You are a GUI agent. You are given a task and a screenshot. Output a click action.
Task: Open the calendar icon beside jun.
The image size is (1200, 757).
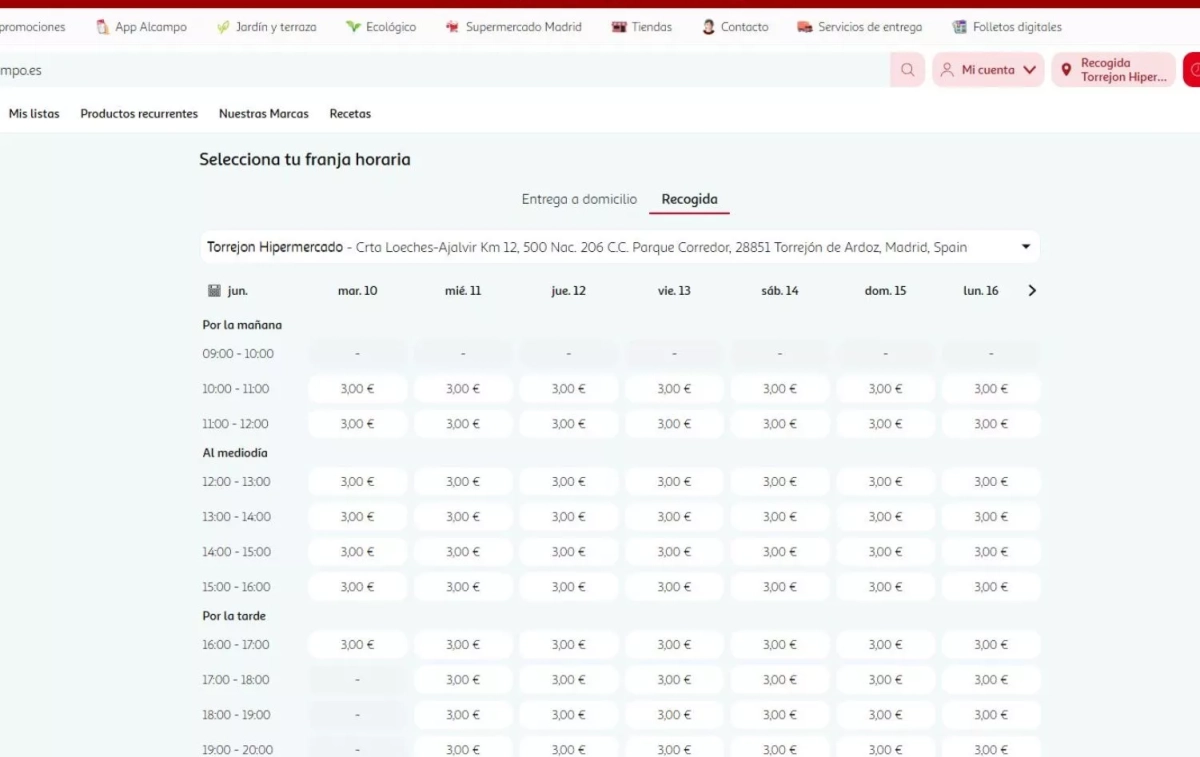point(214,291)
